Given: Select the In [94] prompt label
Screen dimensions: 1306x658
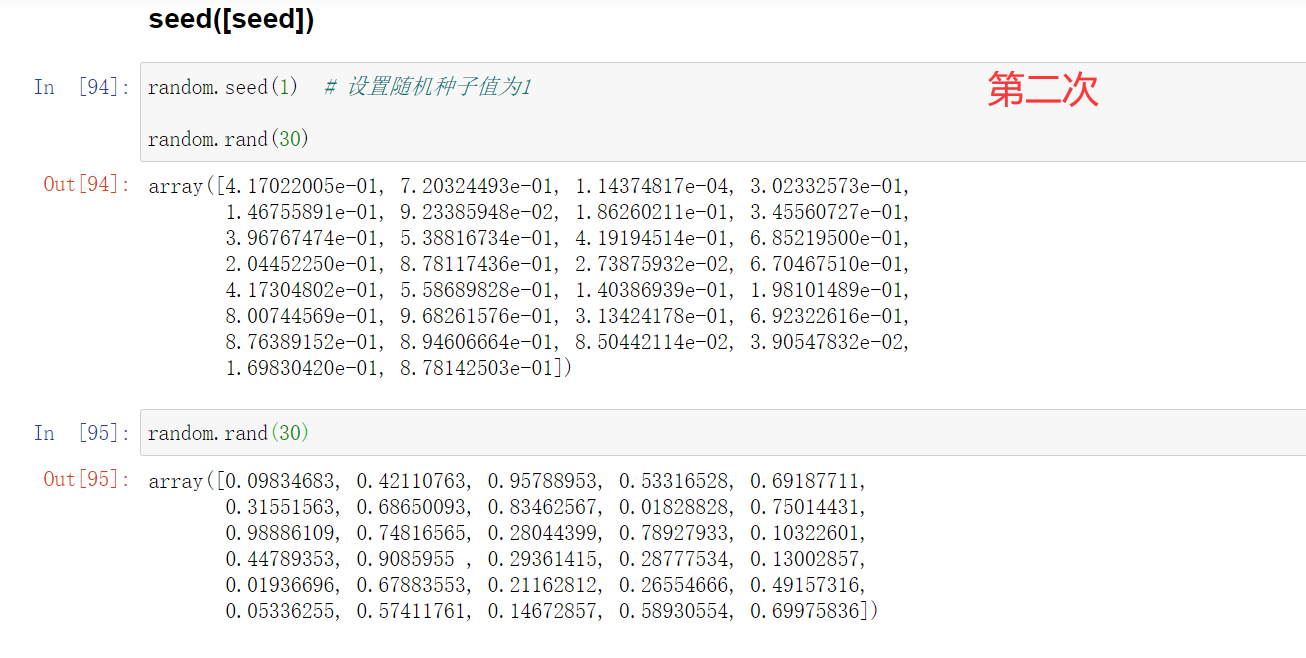Looking at the screenshot, I should 82,88.
